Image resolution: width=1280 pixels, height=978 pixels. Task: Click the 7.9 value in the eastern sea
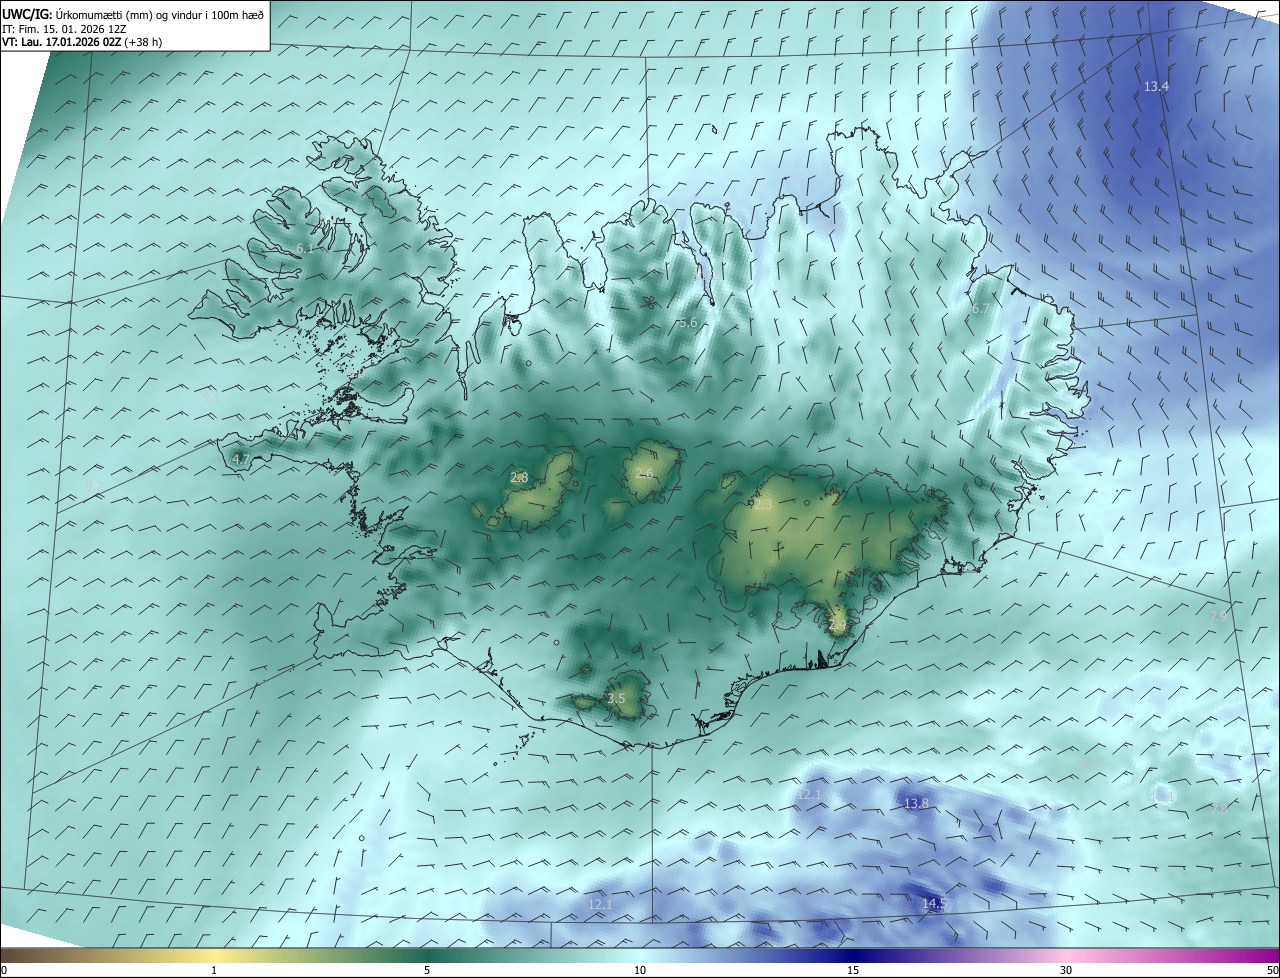1218,616
